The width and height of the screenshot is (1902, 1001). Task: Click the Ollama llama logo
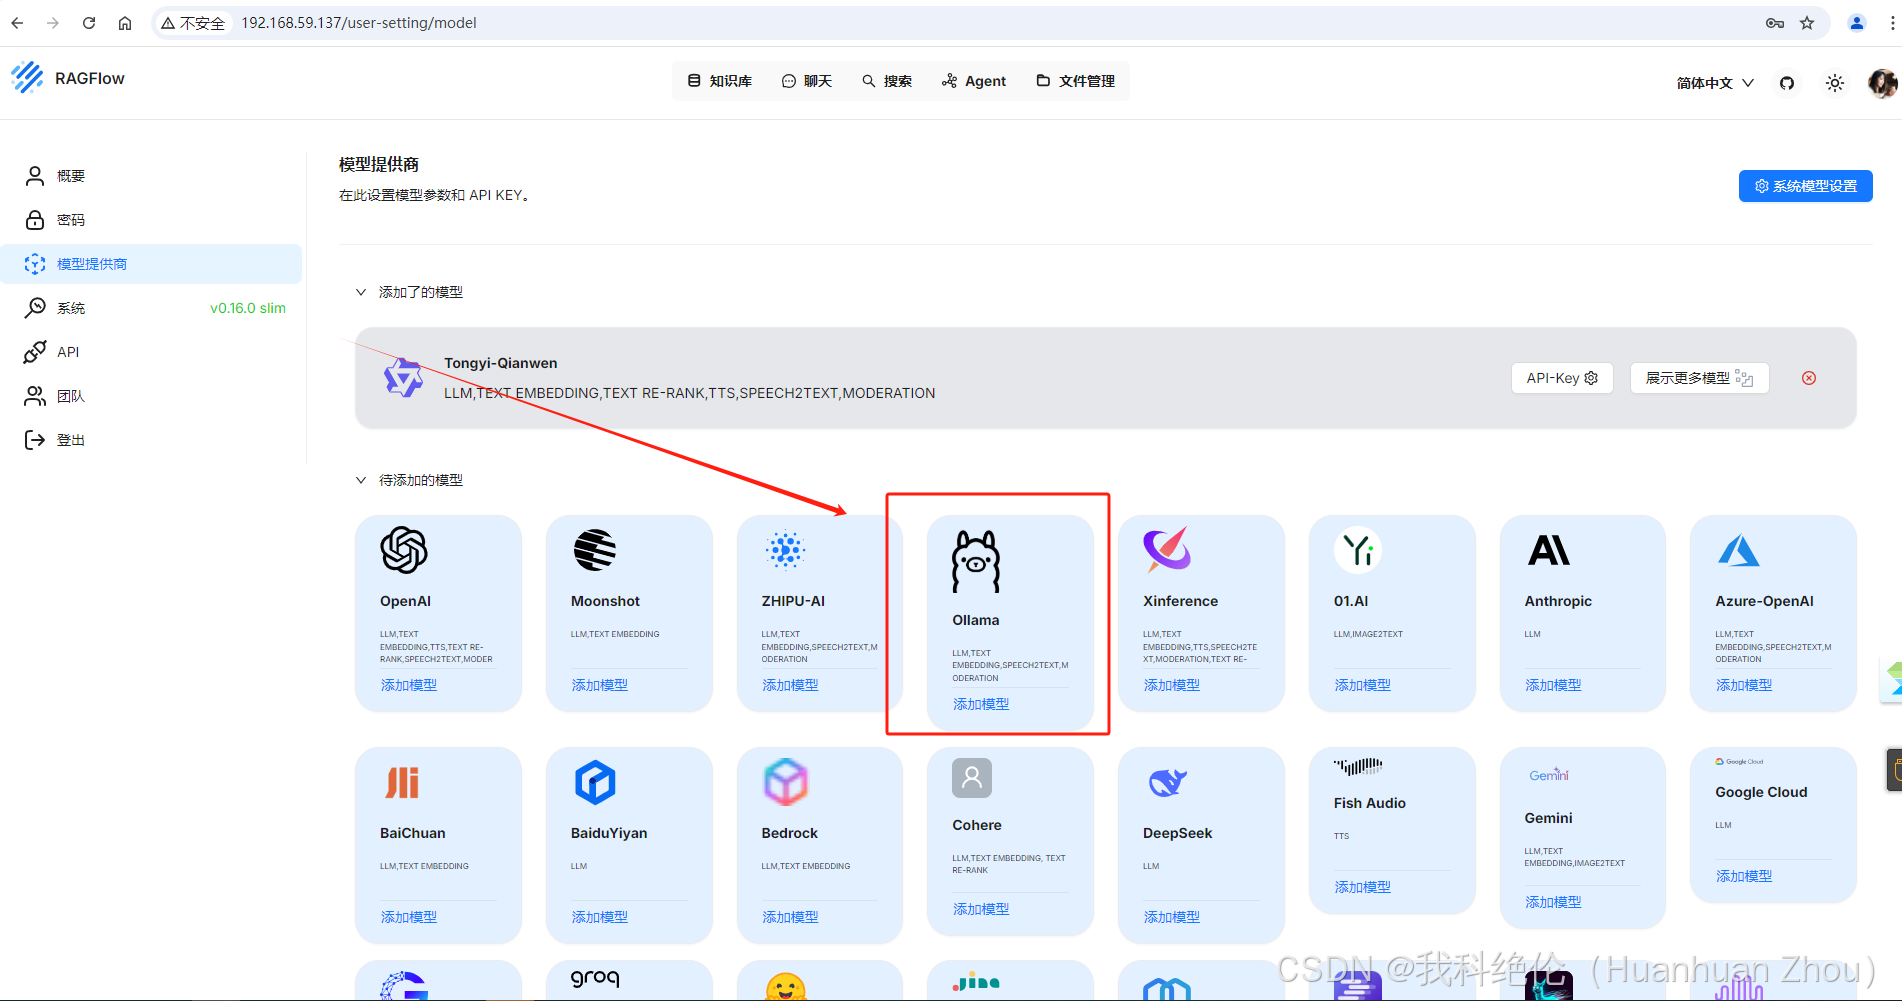tap(976, 560)
